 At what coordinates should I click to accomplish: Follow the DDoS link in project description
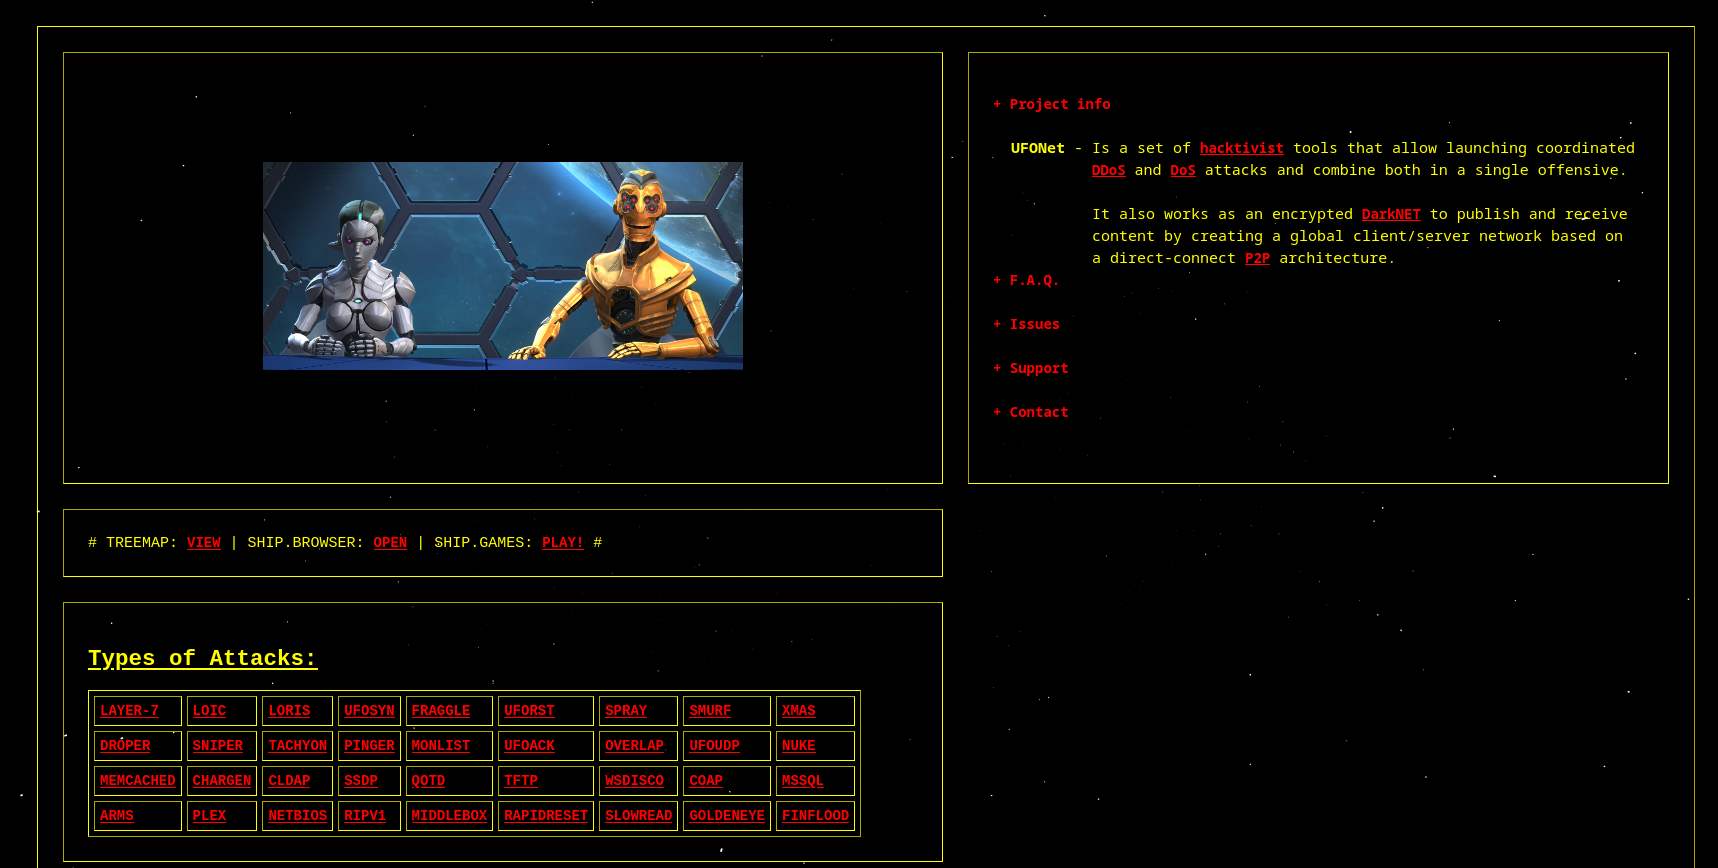point(1108,170)
